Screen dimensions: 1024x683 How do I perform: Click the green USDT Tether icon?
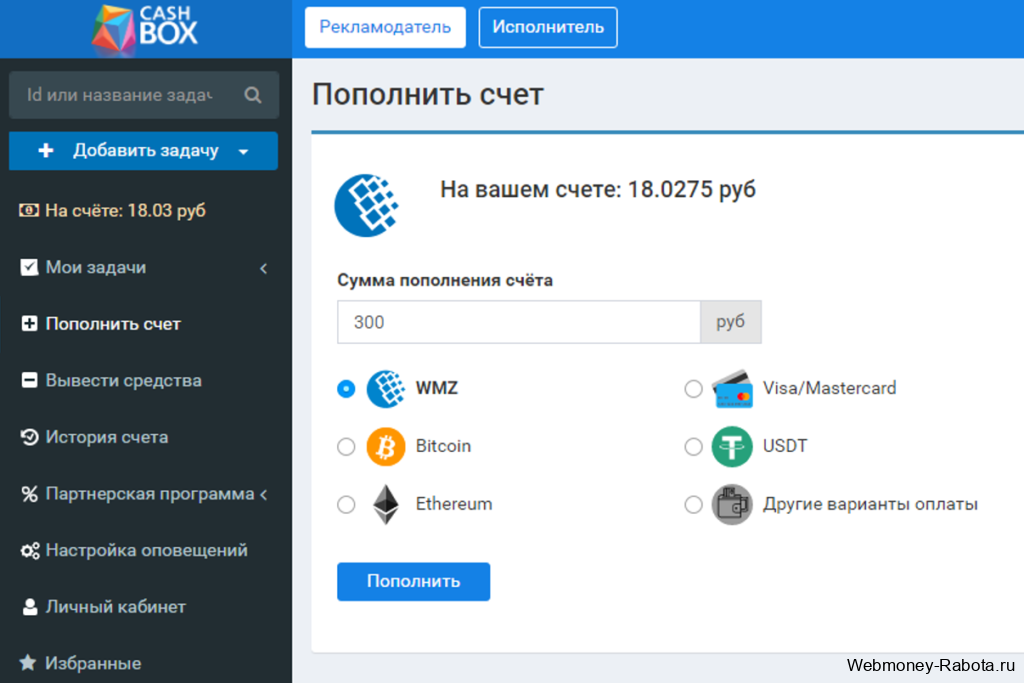tap(732, 447)
